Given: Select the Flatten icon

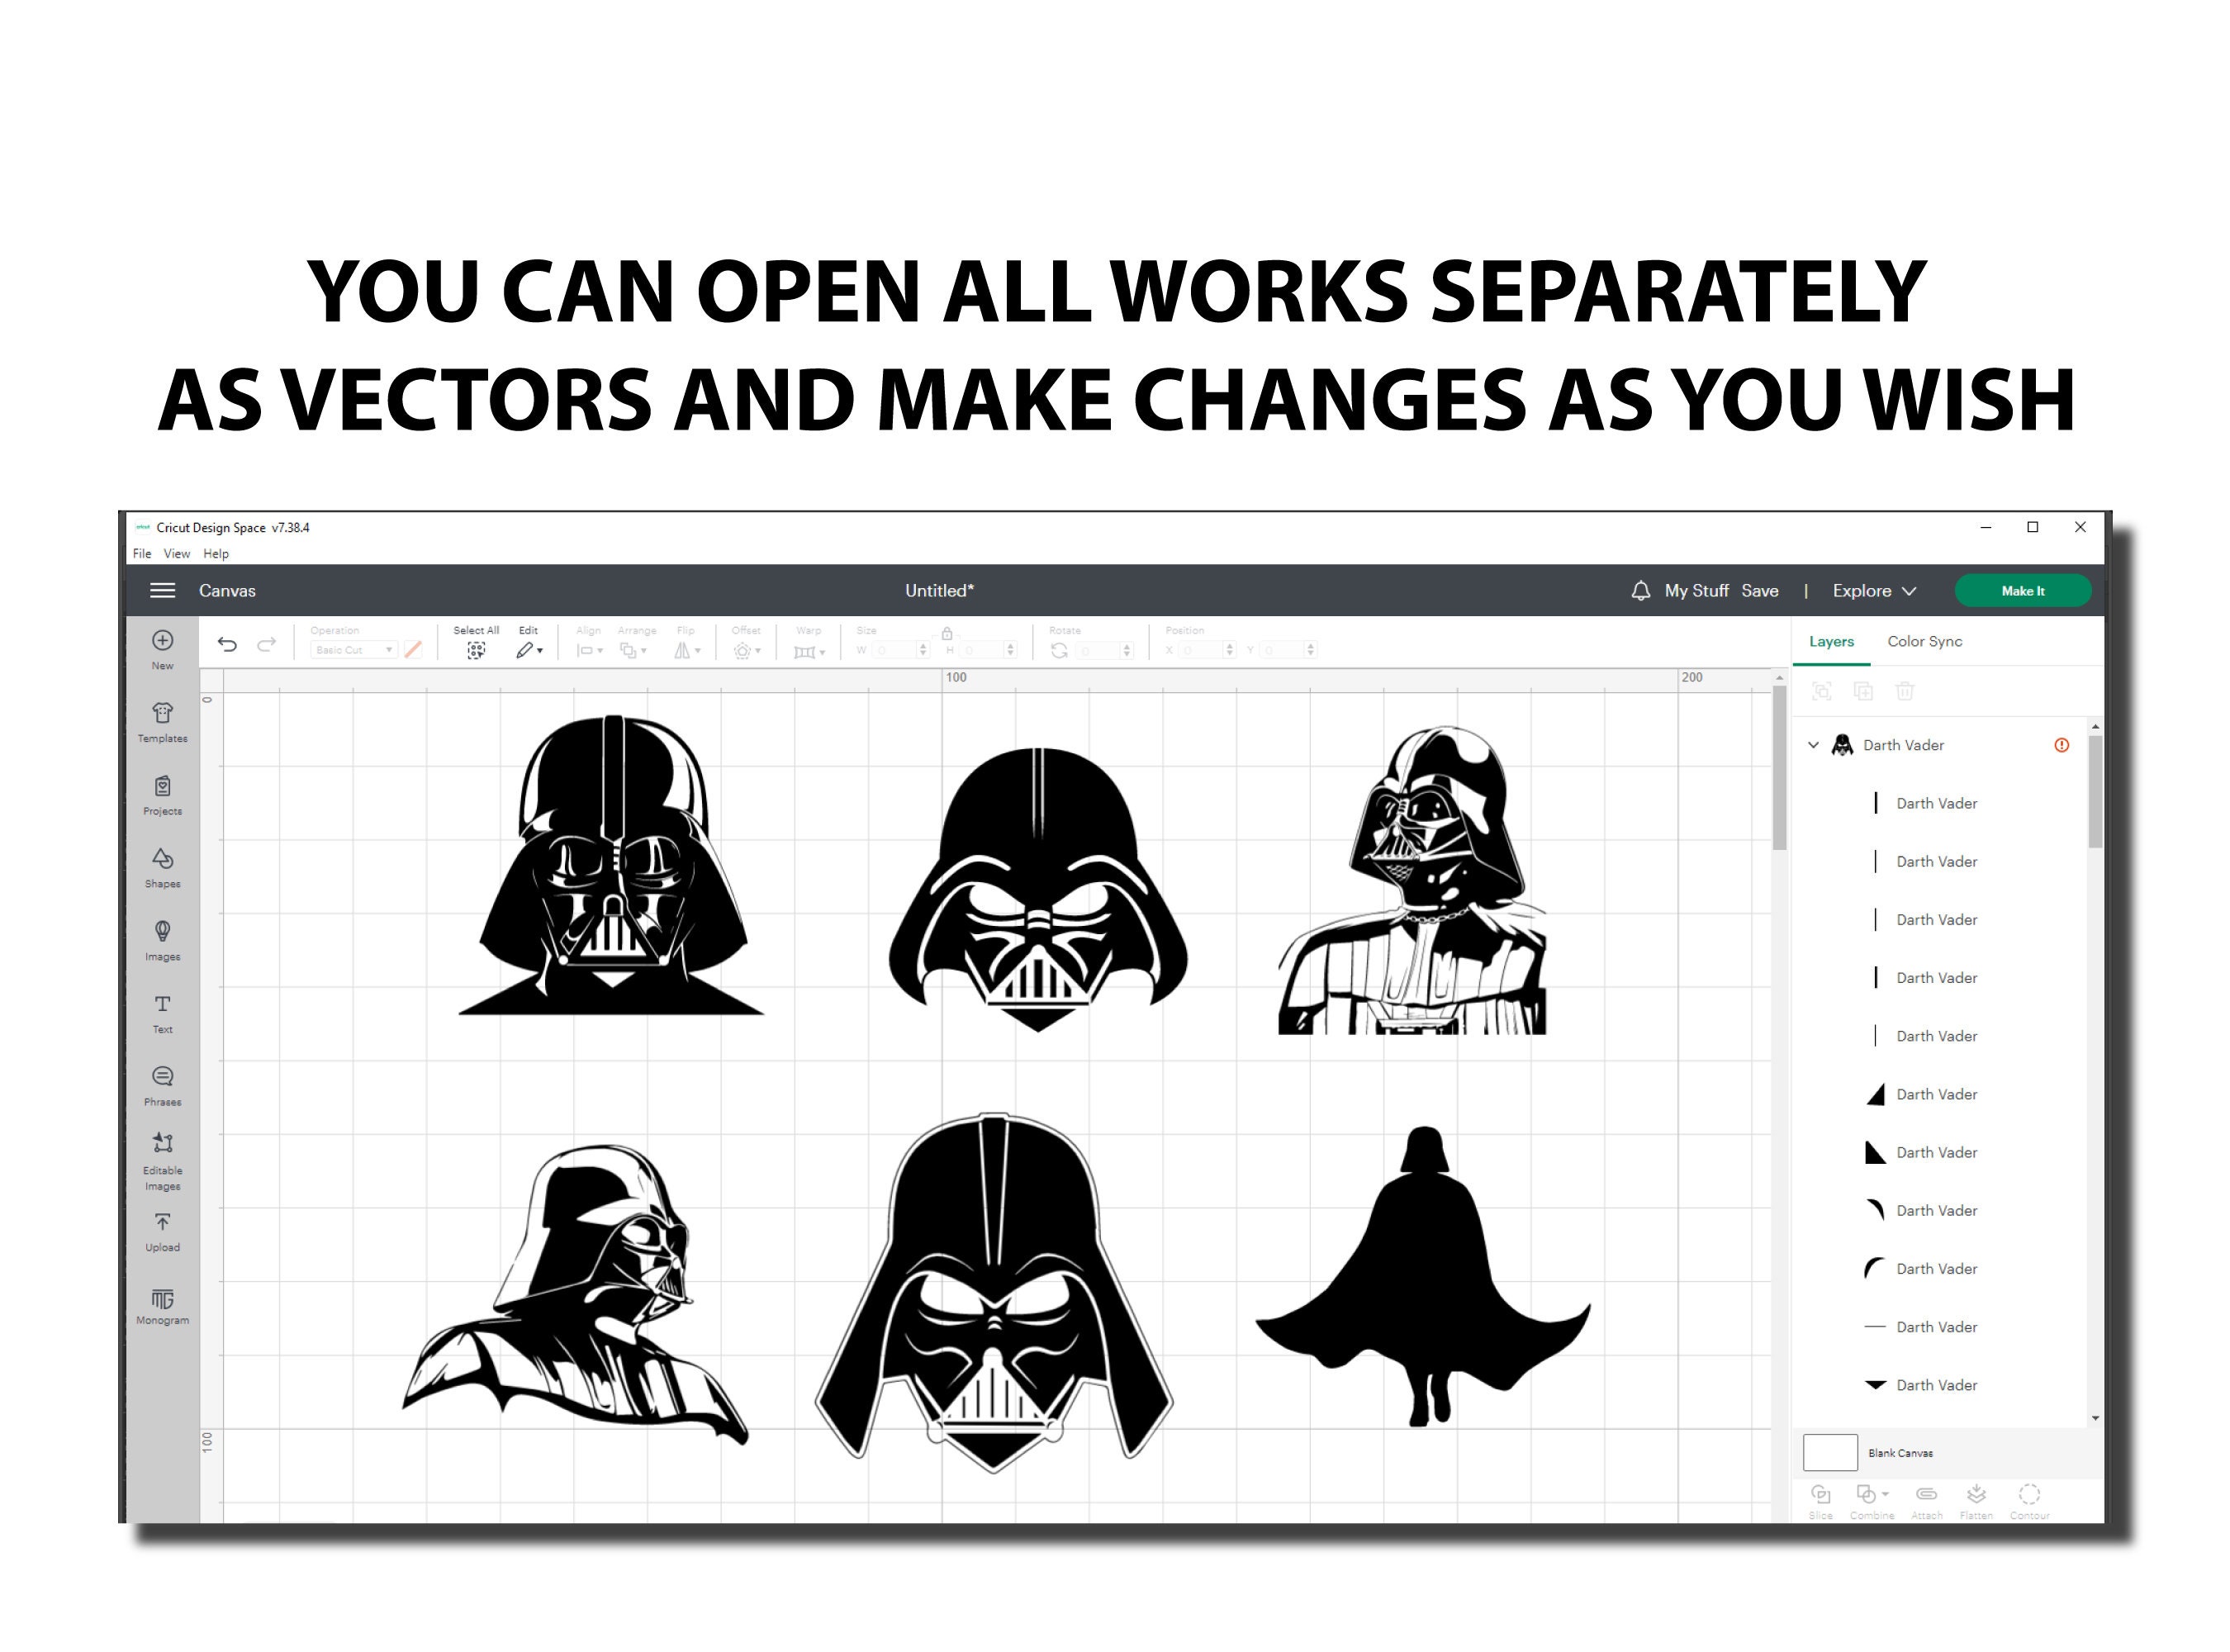Looking at the screenshot, I should (1977, 1494).
